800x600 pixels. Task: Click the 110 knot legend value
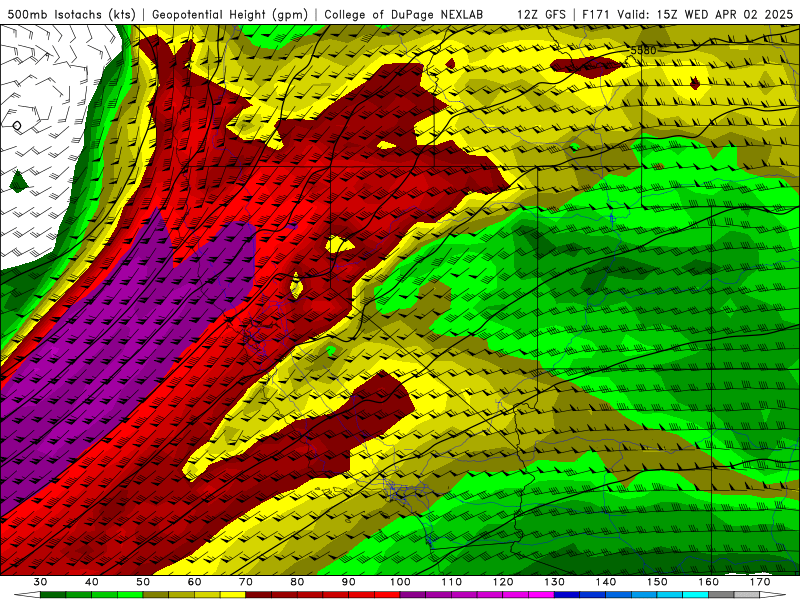[452, 582]
